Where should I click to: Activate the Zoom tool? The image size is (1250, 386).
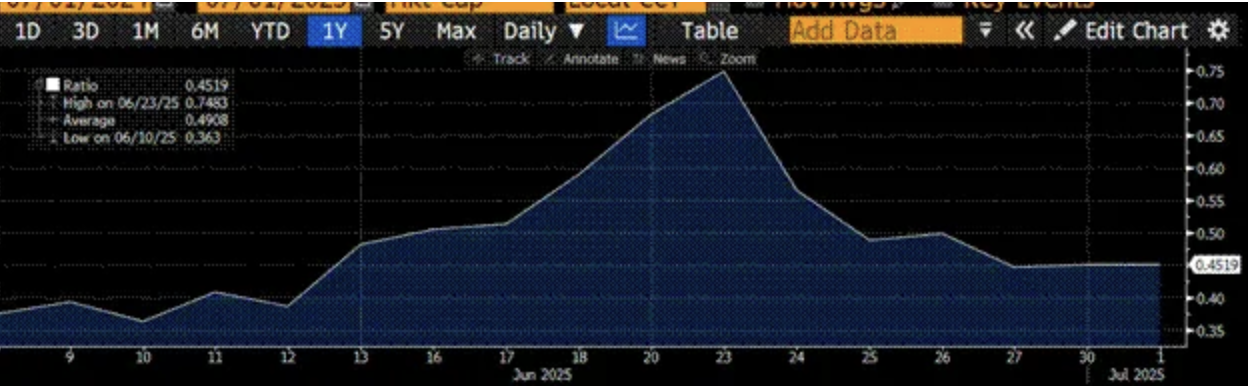point(729,59)
